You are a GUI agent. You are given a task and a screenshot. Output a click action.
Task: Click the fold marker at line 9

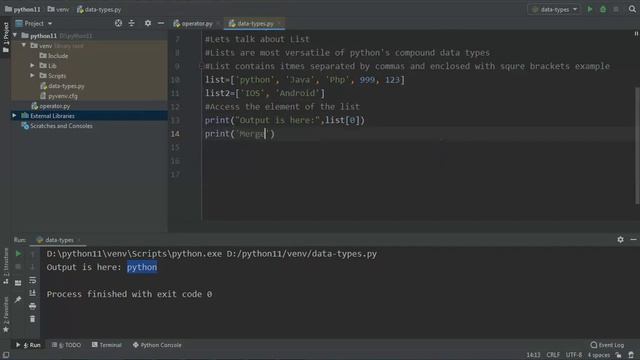click(201, 66)
